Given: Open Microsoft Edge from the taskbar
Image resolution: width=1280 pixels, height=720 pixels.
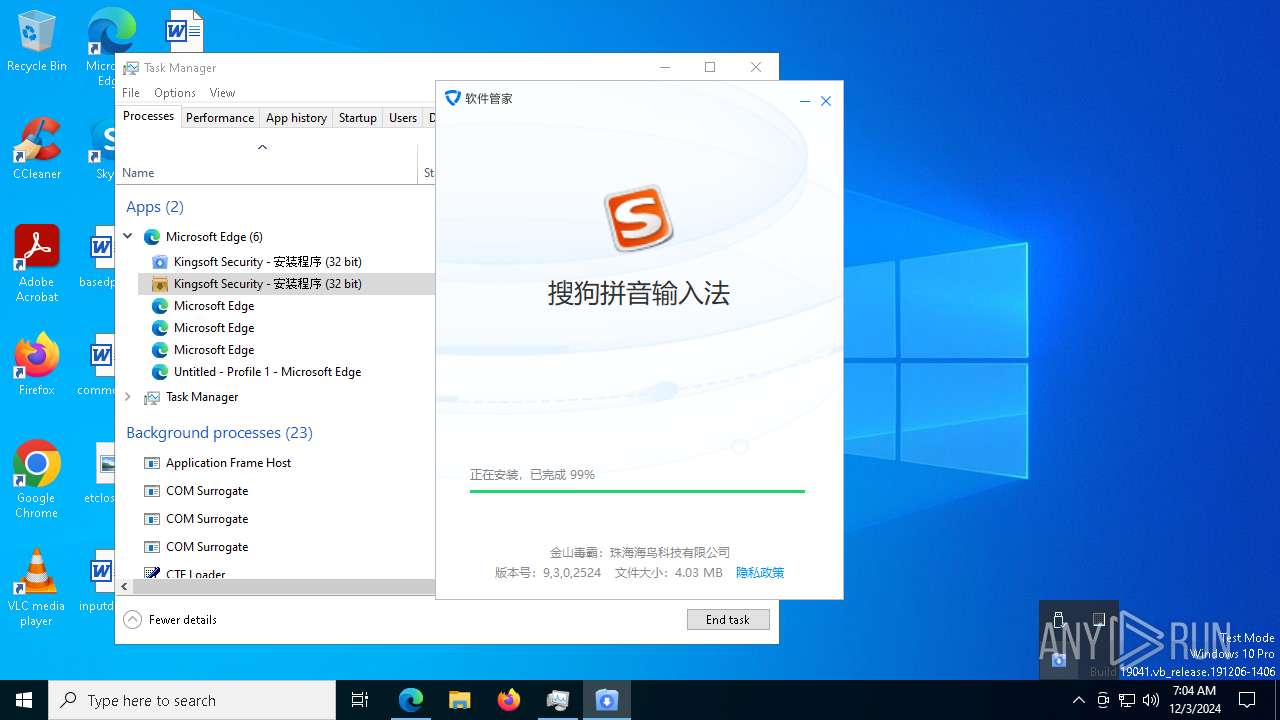Looking at the screenshot, I should point(411,700).
